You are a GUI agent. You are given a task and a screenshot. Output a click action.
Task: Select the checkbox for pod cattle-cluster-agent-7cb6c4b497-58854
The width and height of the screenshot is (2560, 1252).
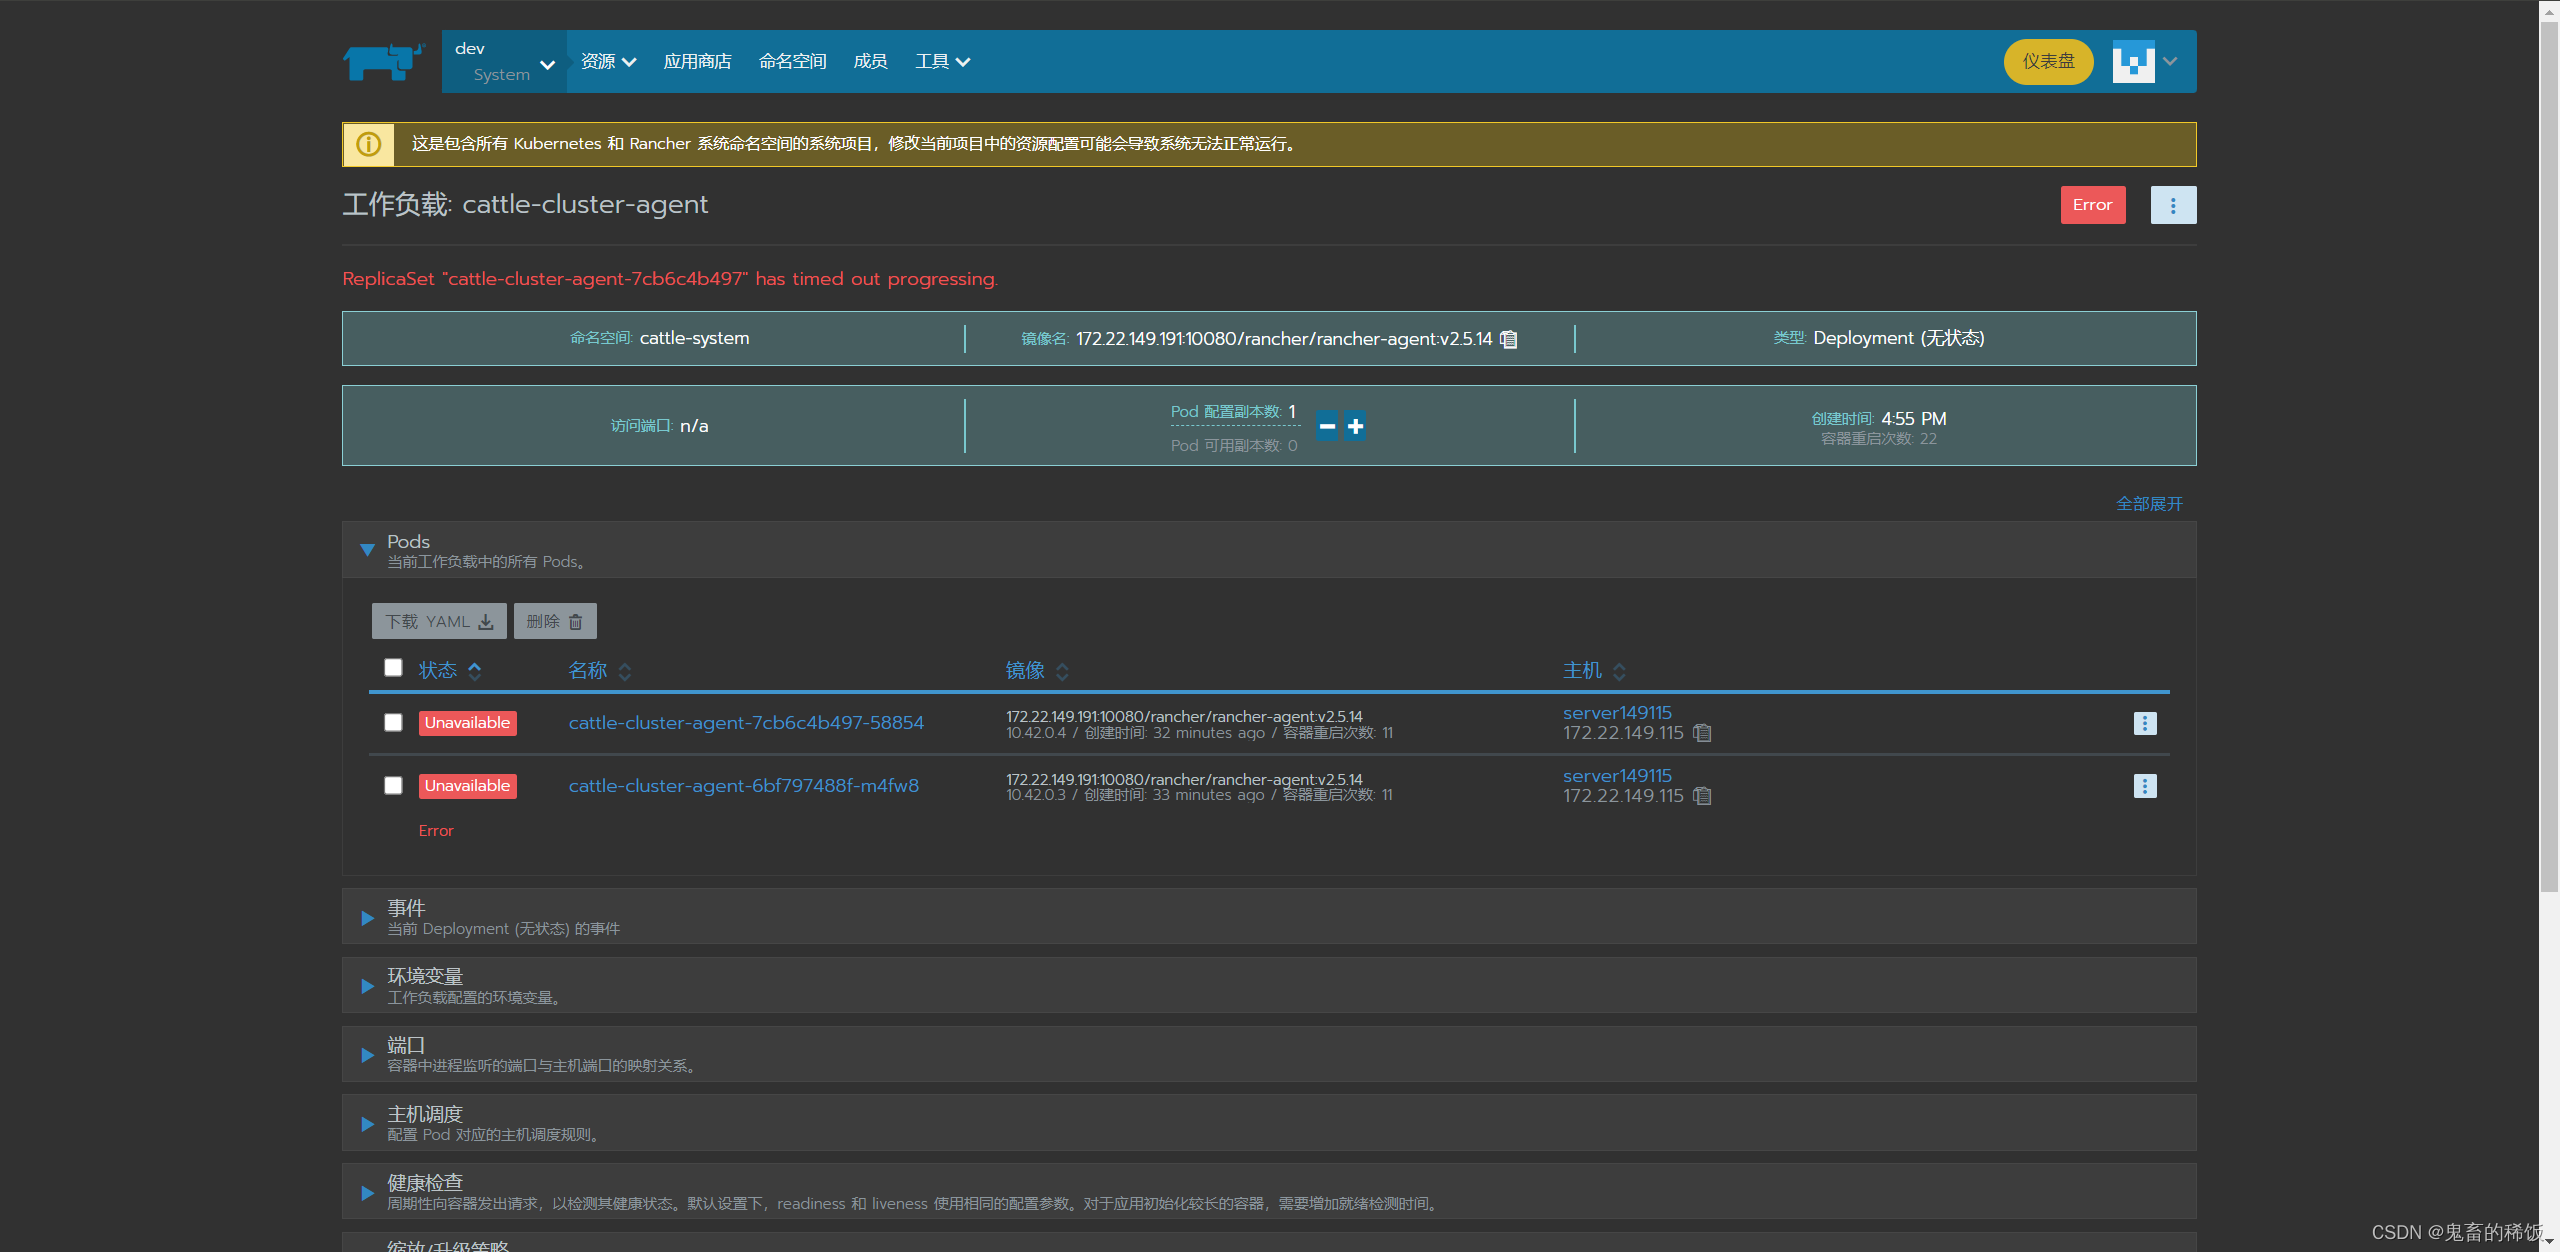point(393,722)
